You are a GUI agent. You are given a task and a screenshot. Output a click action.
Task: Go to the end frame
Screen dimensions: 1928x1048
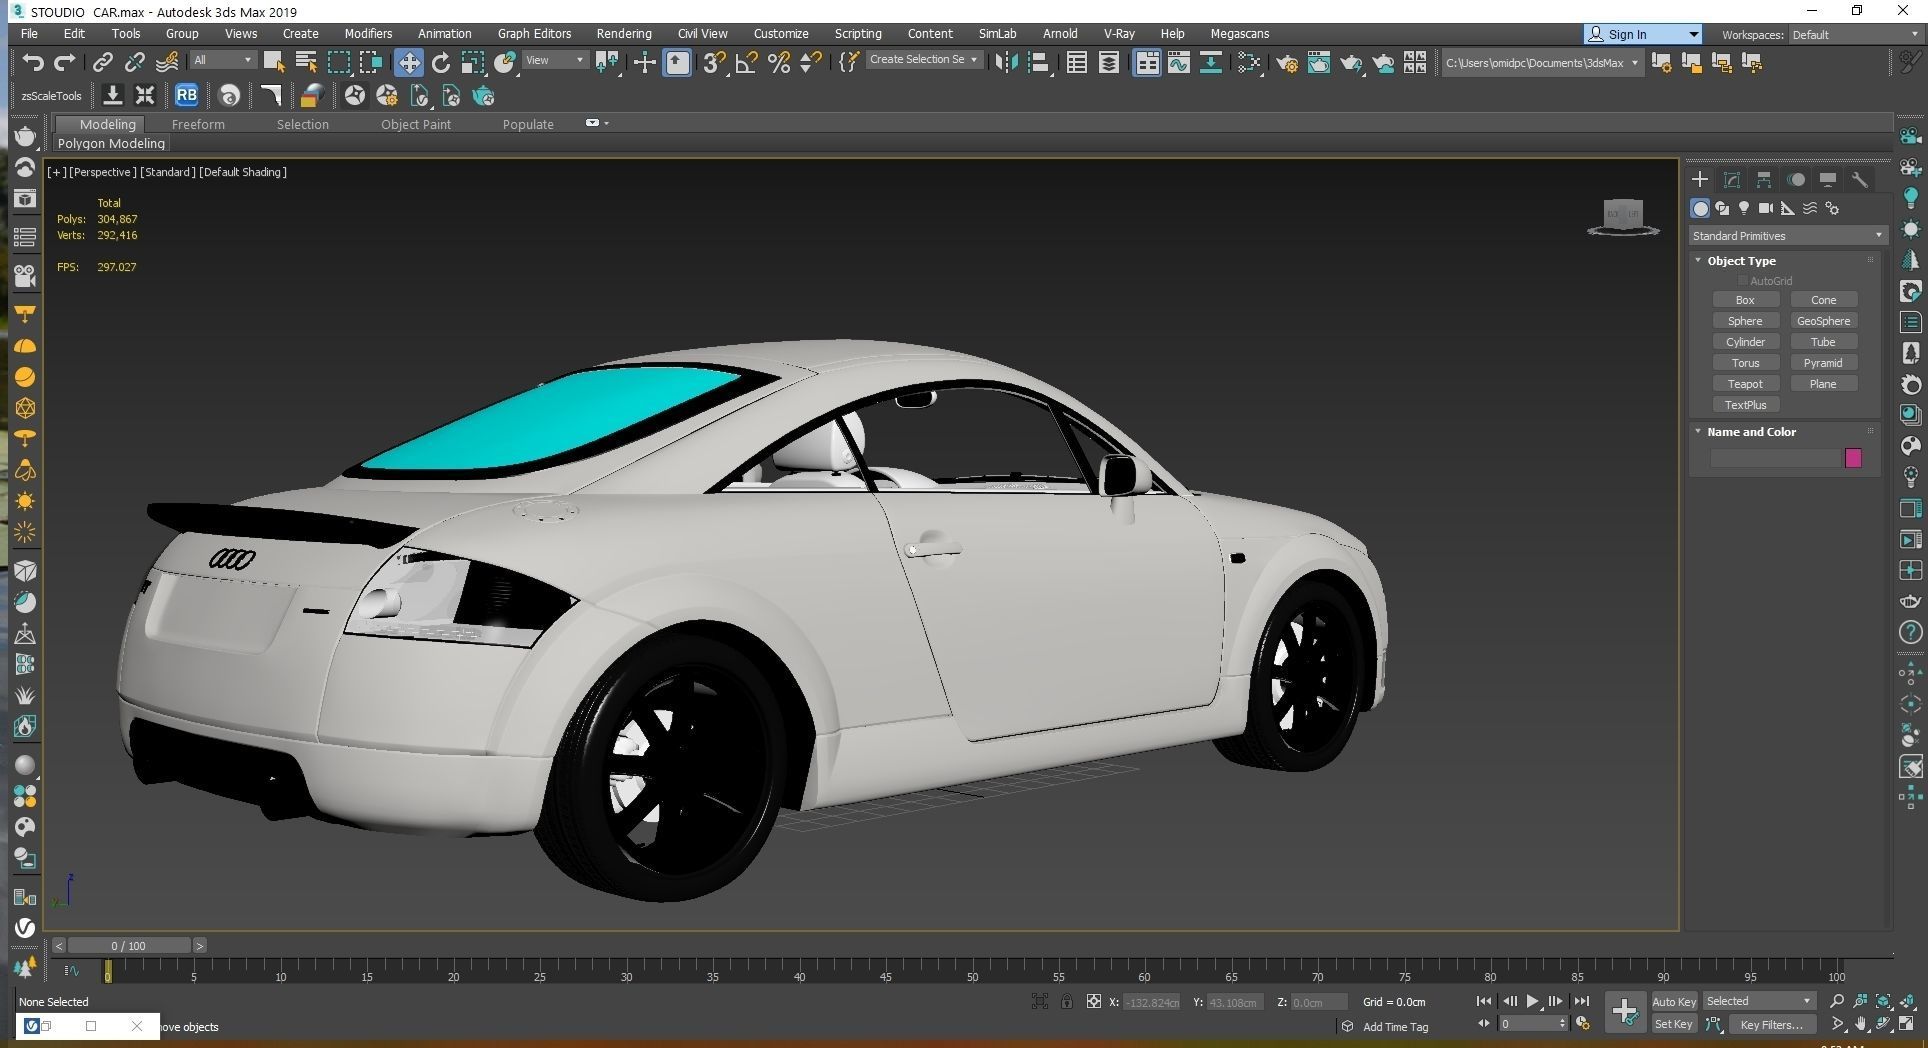pos(1581,1001)
